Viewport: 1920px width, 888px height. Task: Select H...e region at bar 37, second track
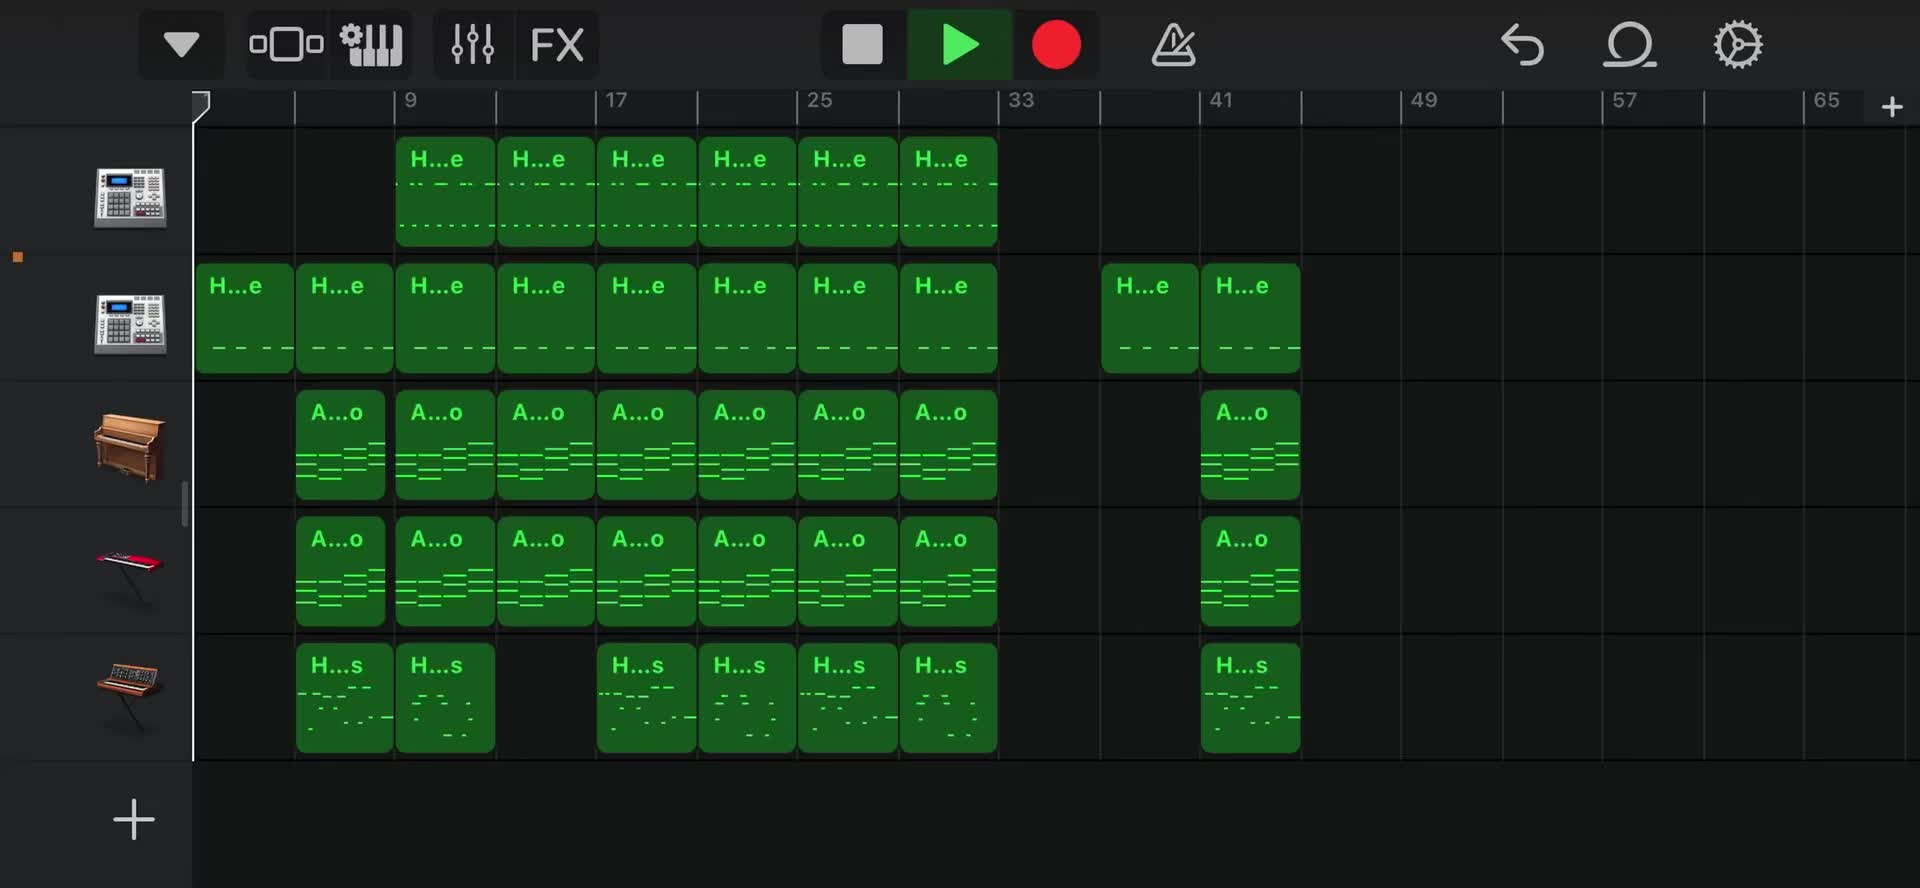1150,318
